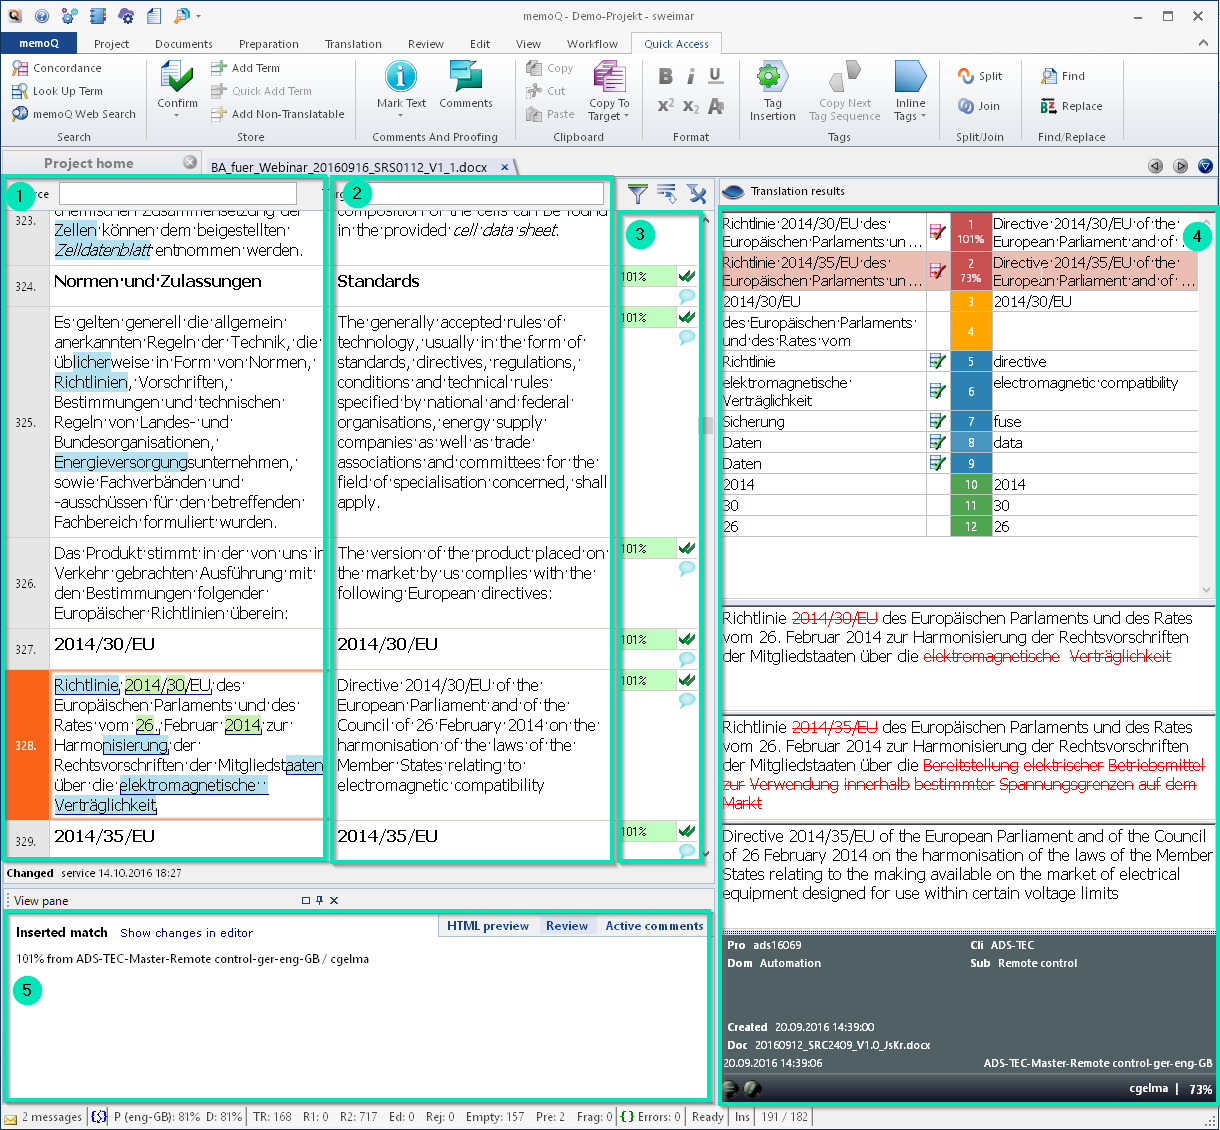
Task: Toggle confirmed status check for row 329
Action: point(687,830)
